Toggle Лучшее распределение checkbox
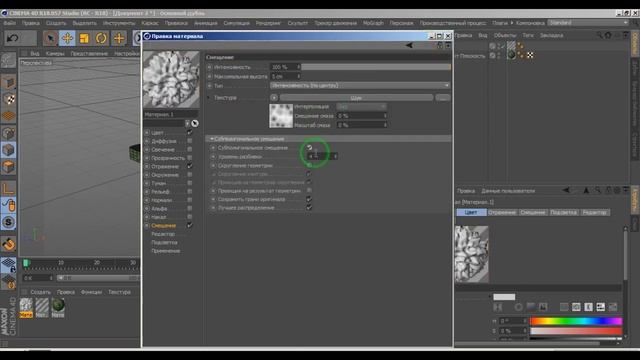 click(309, 208)
